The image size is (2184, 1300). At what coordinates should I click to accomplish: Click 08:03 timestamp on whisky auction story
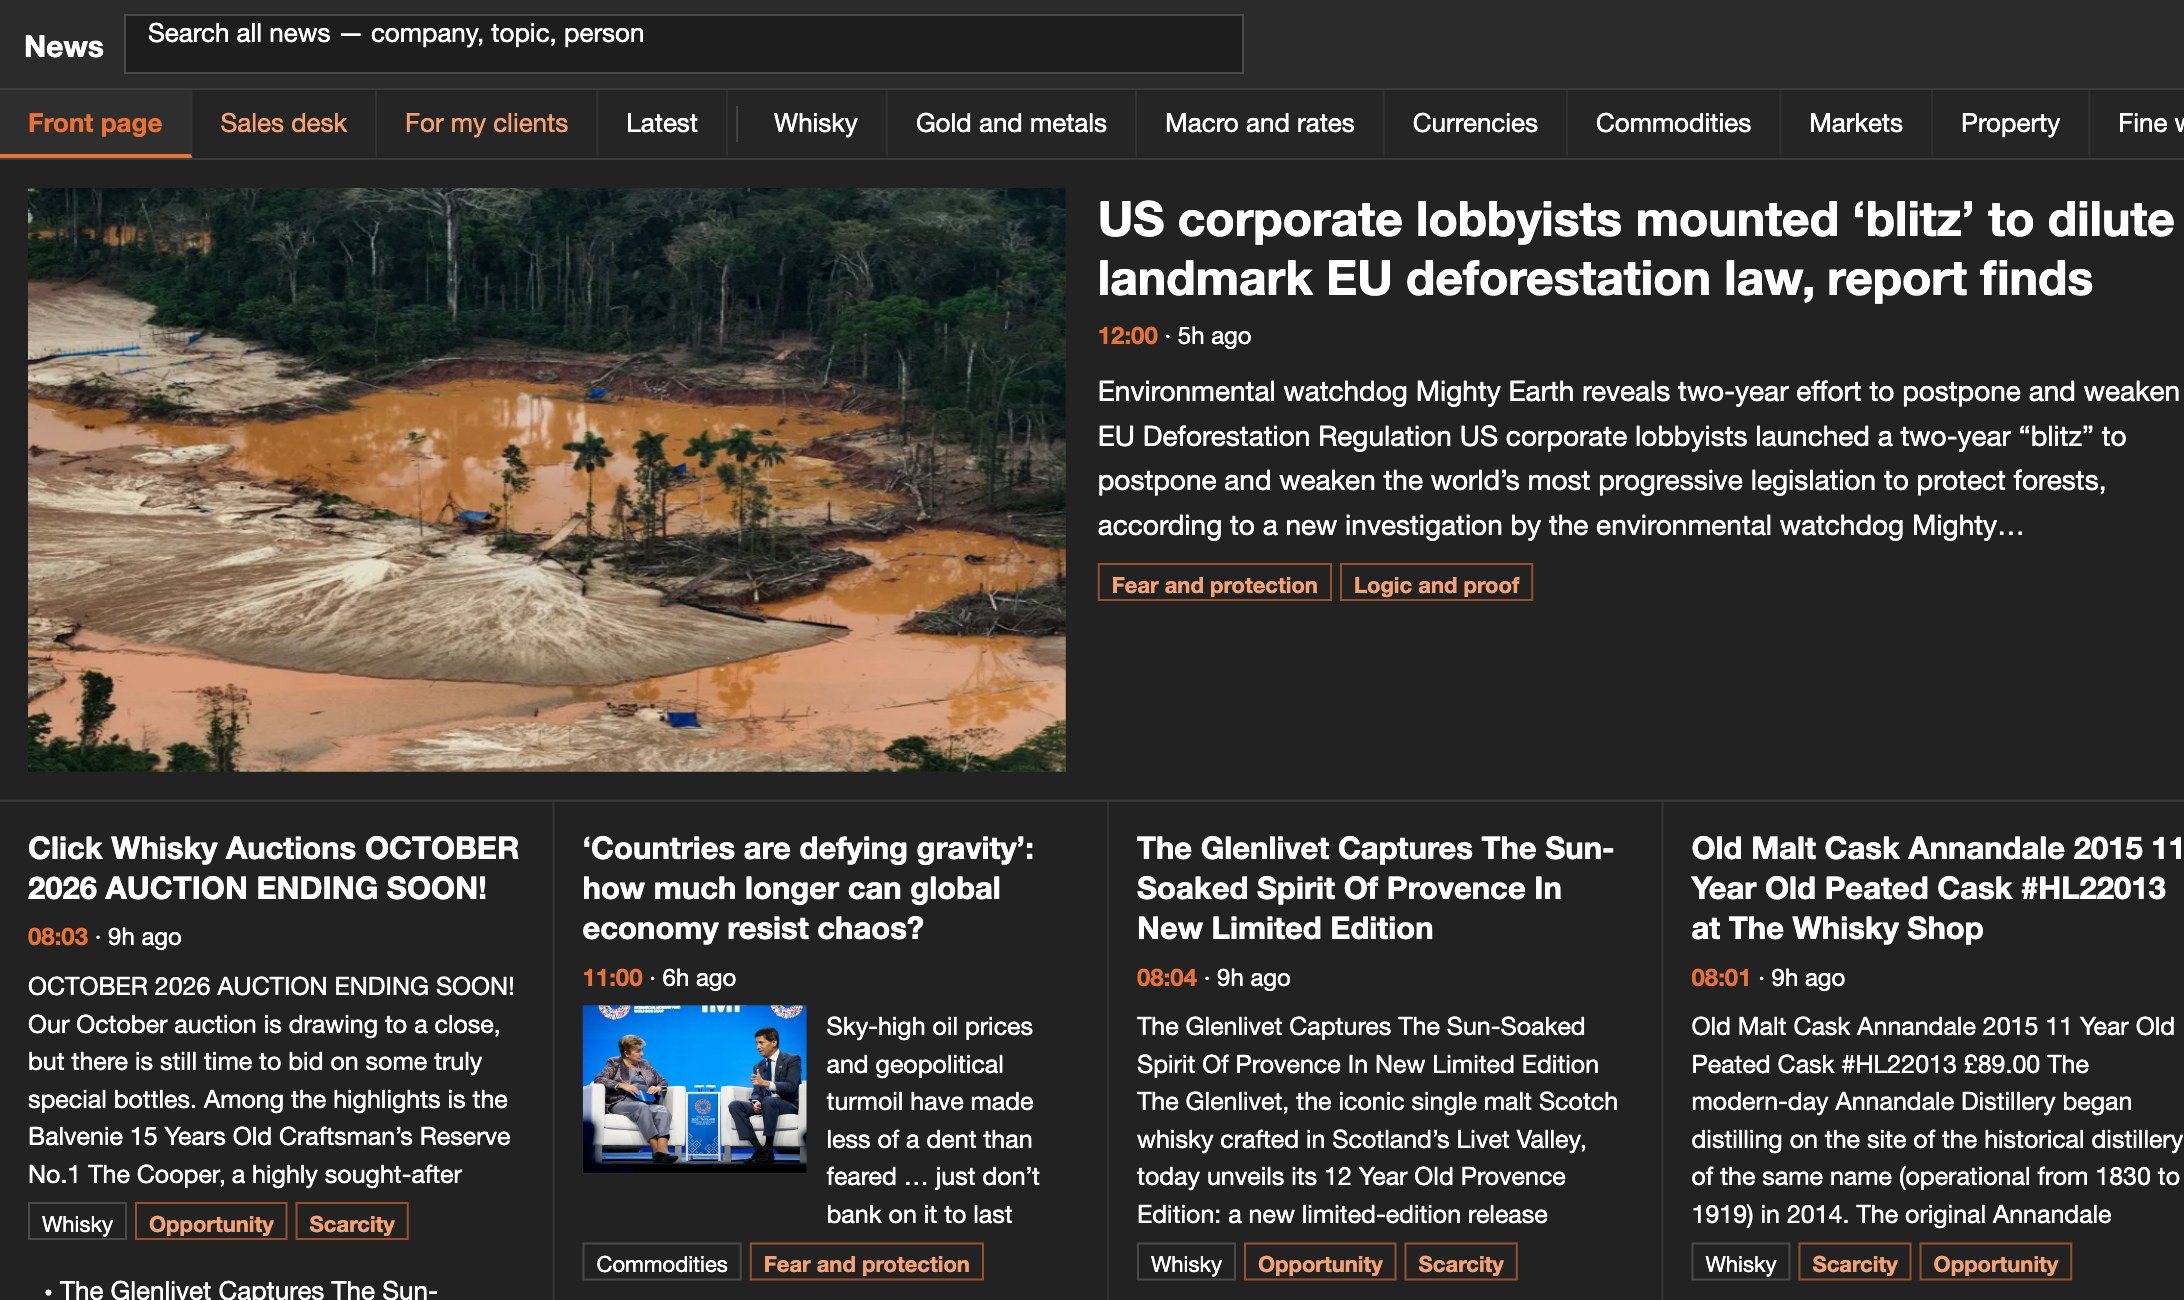tap(58, 937)
